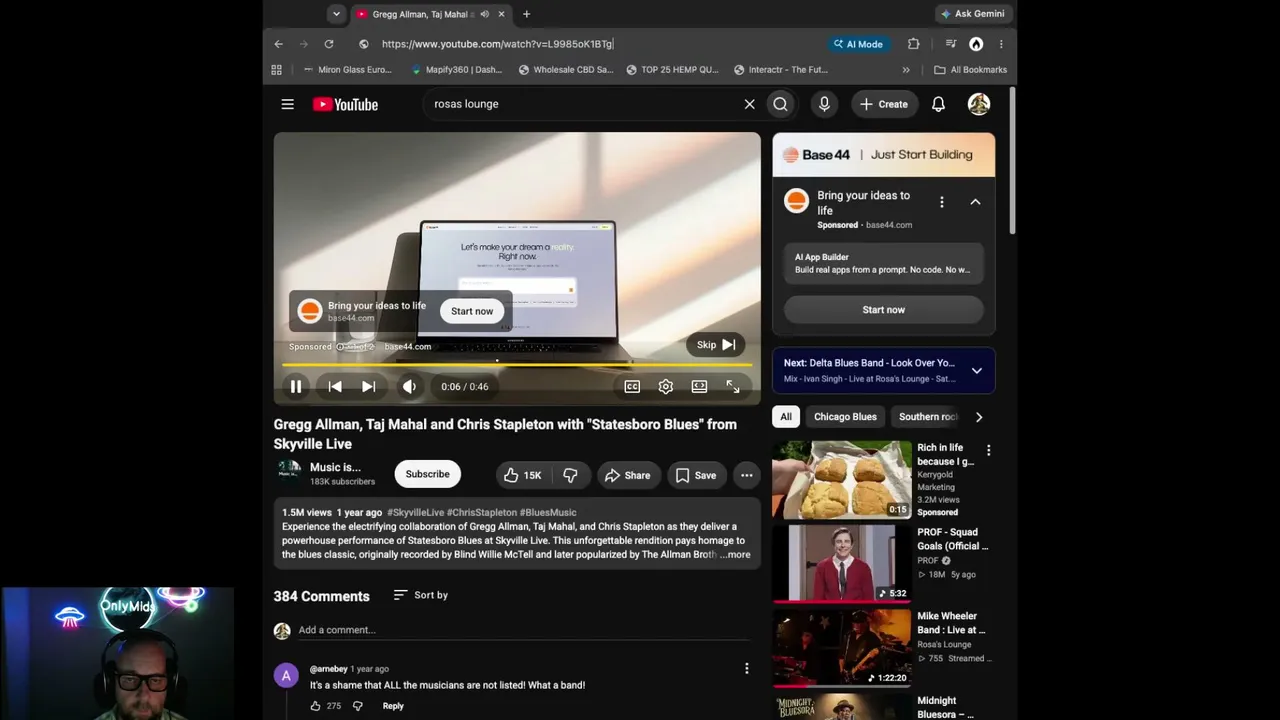Open the YouTube guide hamburger menu
Image resolution: width=1280 pixels, height=720 pixels.
pos(287,104)
